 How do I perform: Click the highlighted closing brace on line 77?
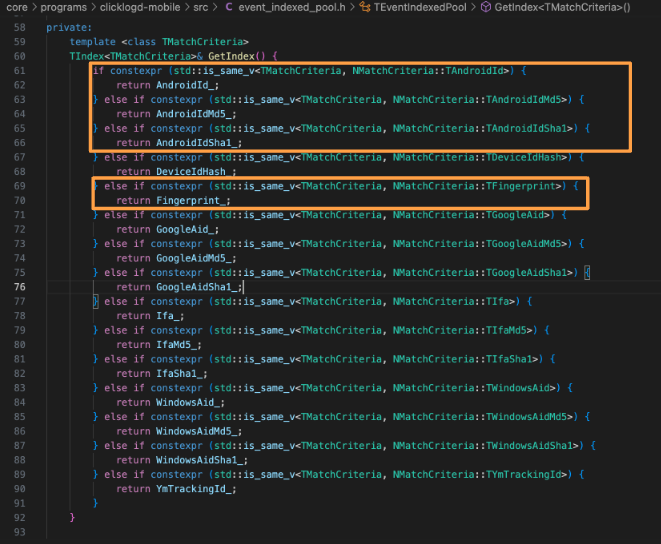(96, 302)
